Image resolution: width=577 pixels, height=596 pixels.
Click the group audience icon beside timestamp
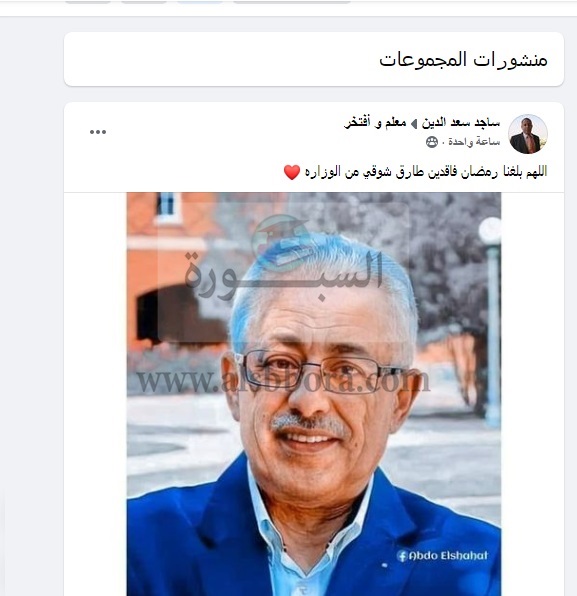pos(432,142)
